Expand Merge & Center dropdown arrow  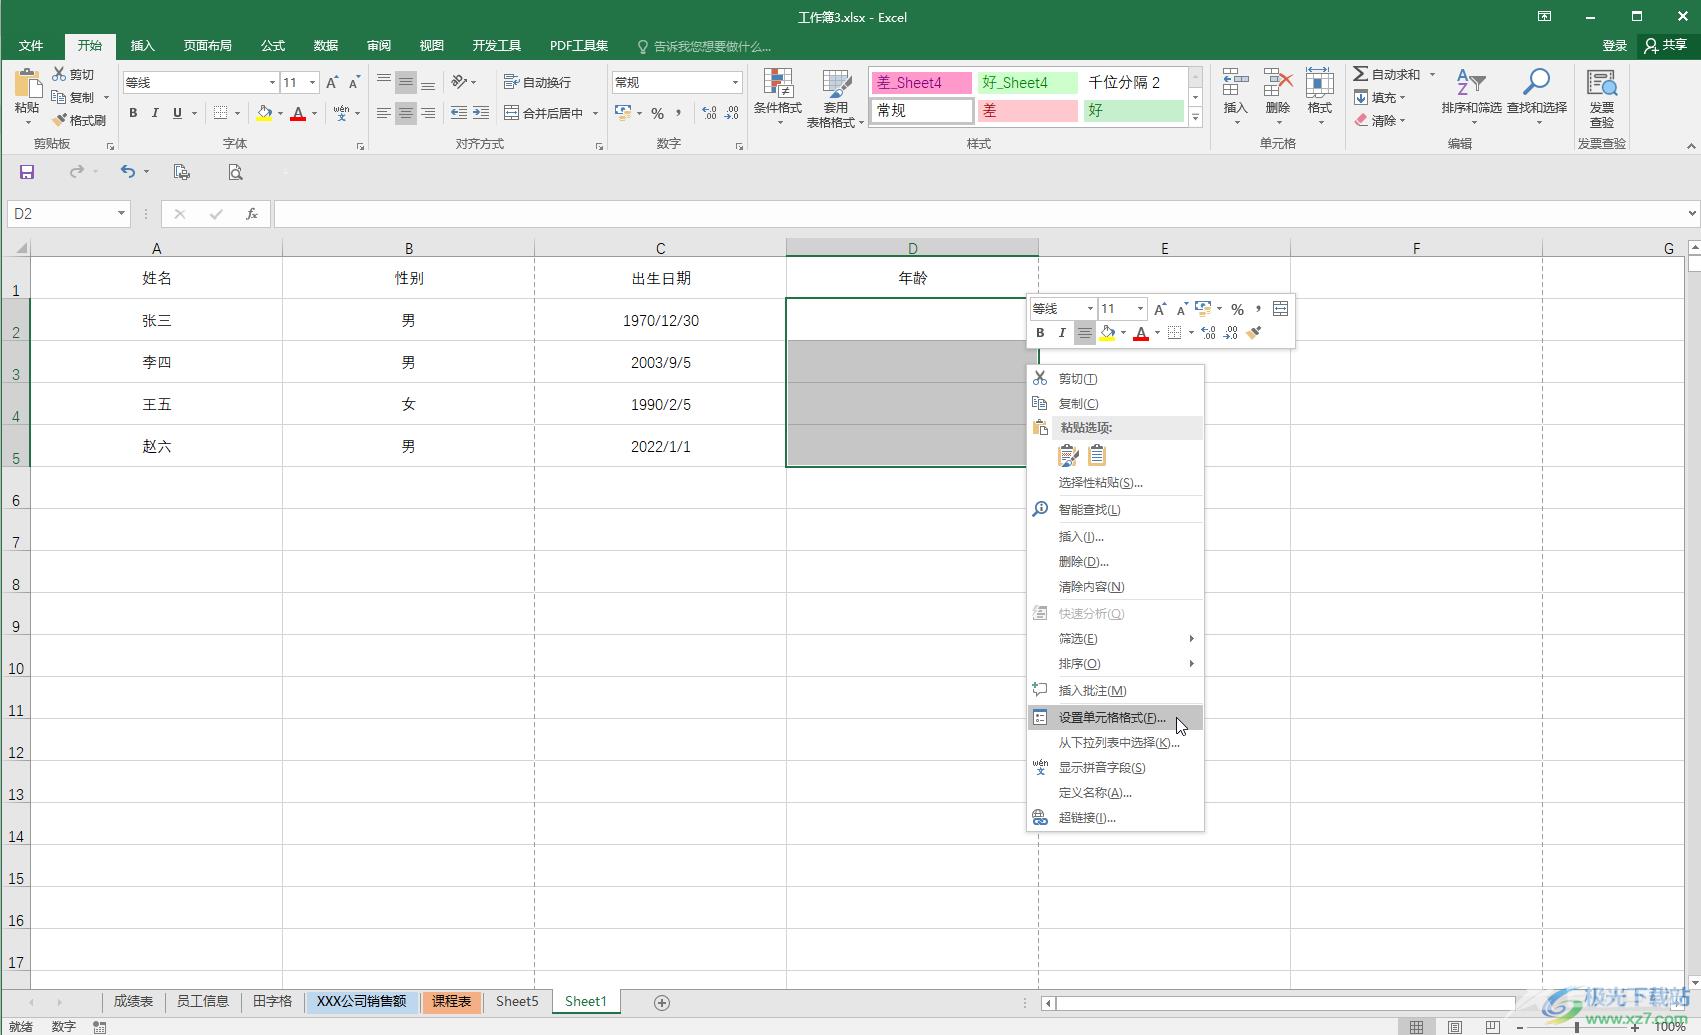click(595, 113)
